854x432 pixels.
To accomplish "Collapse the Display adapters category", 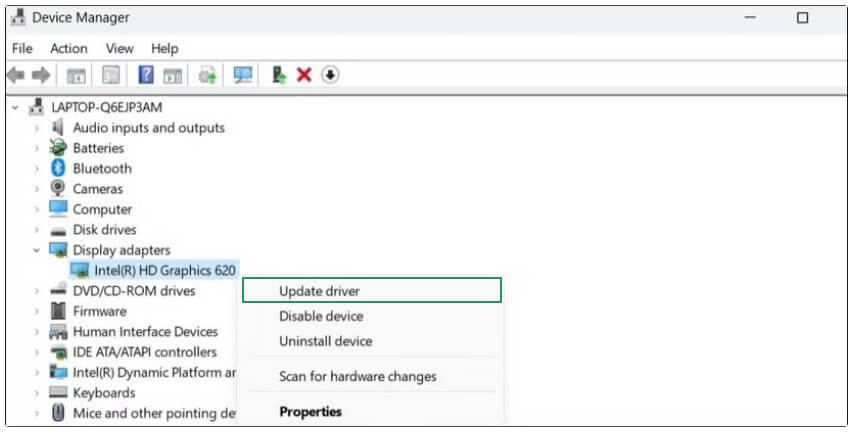I will pos(37,250).
